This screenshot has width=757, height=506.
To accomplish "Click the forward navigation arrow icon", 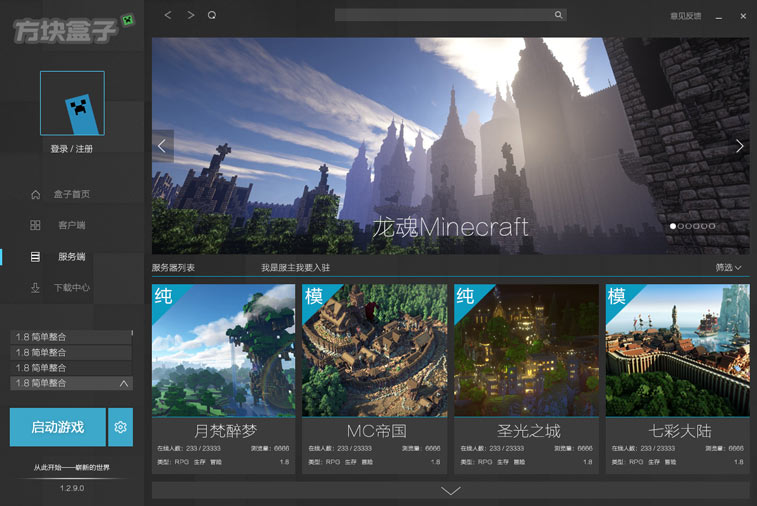I will click(x=190, y=15).
